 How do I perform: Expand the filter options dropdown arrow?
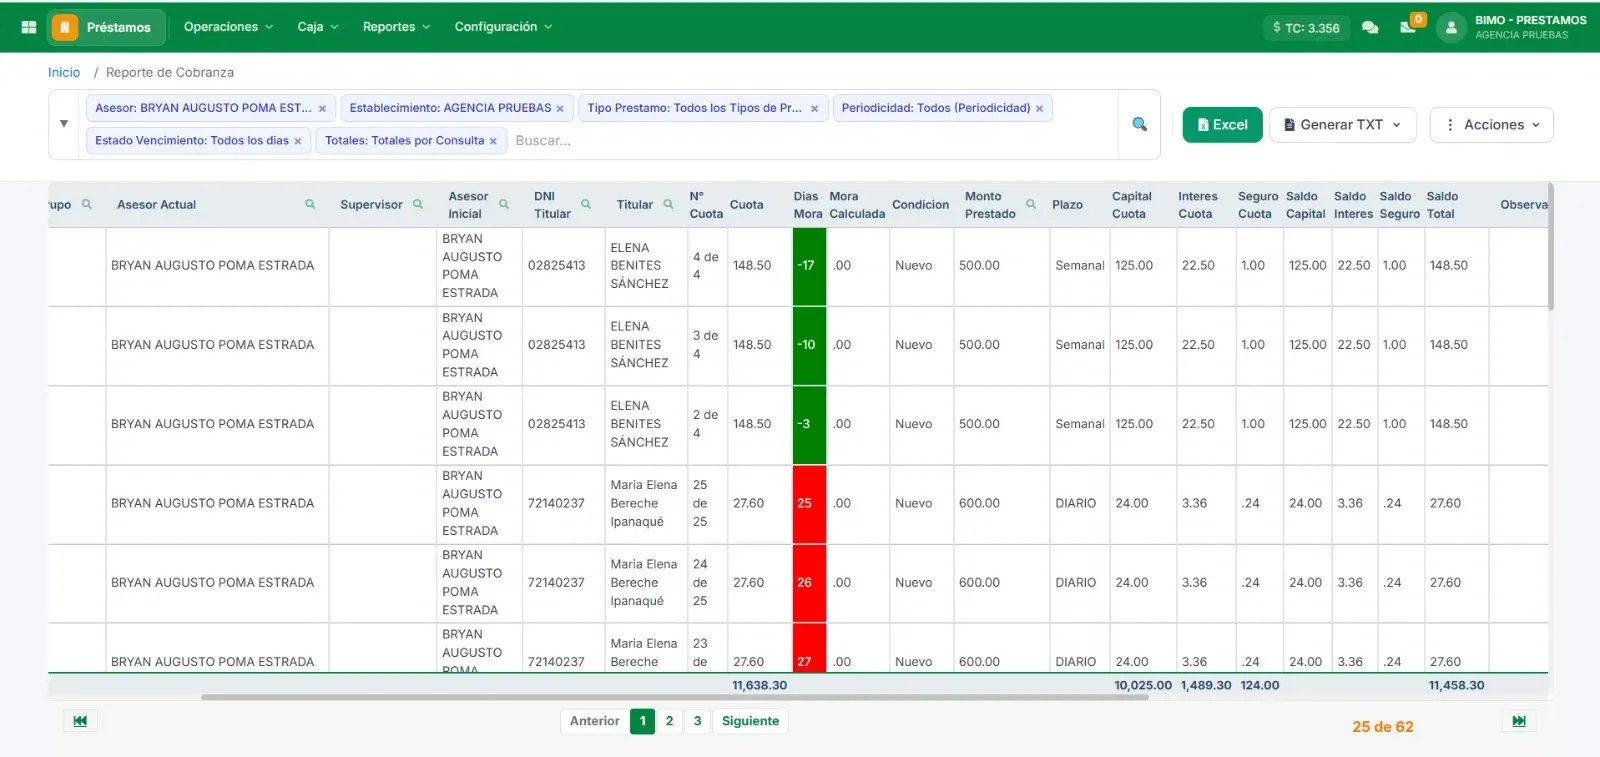point(64,124)
